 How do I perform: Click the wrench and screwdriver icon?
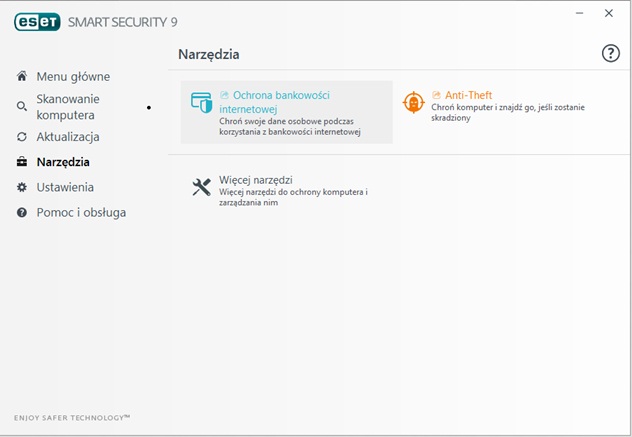click(x=202, y=187)
